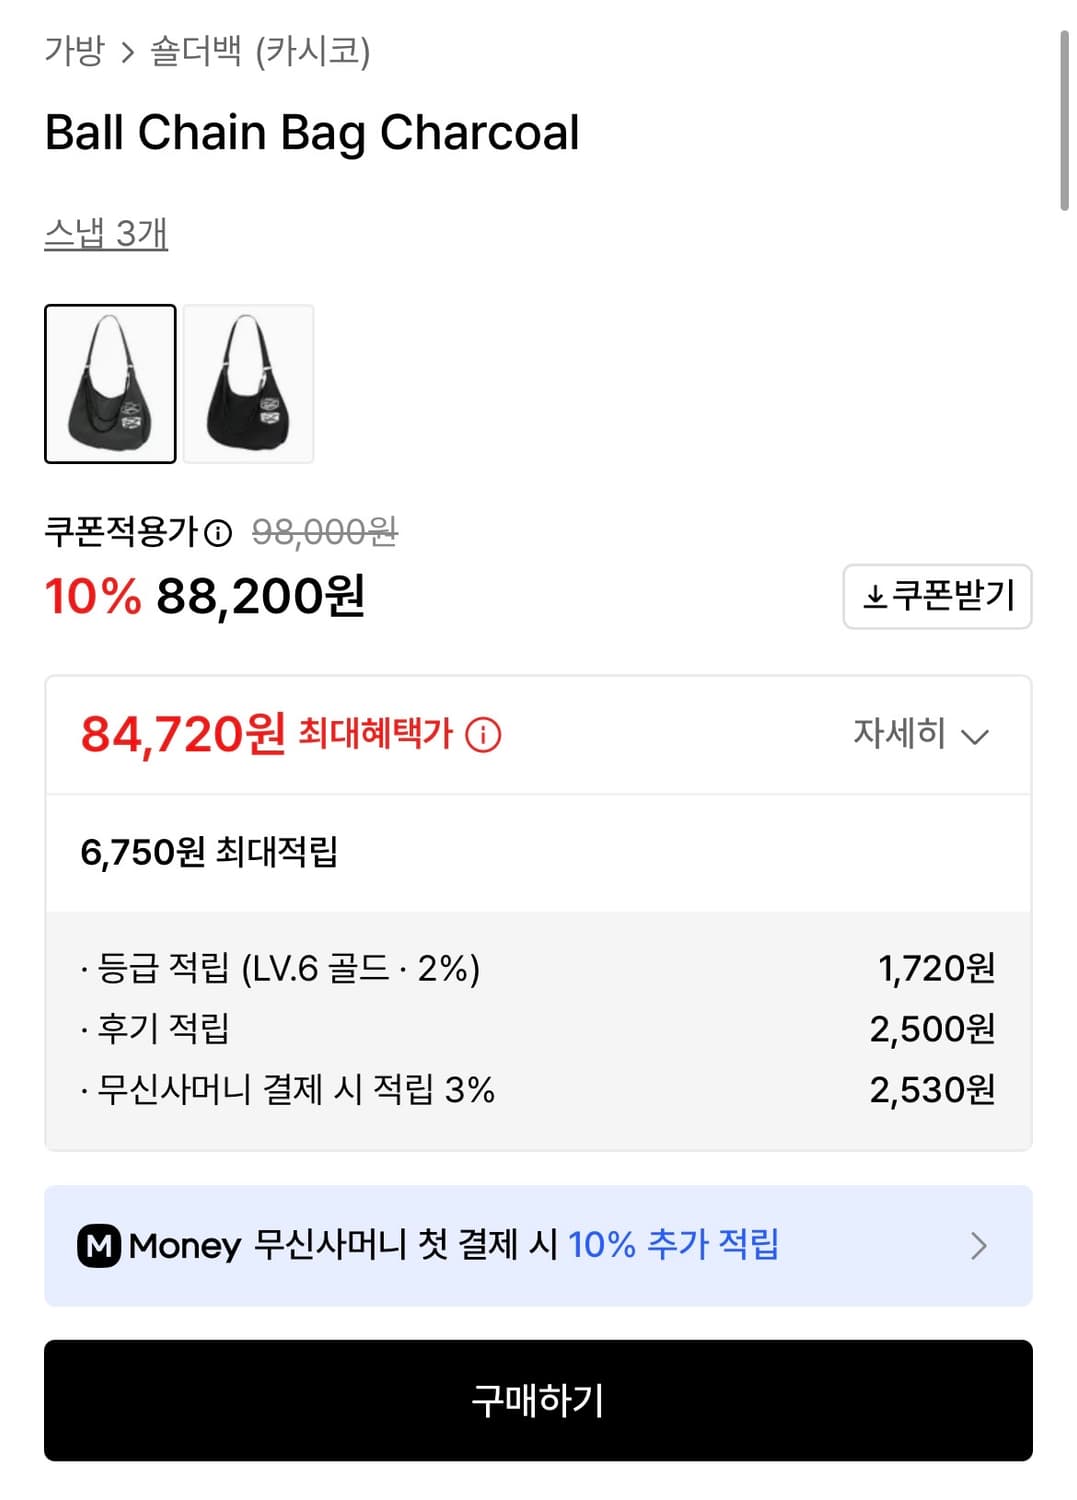Click info icon beside 최대혜택가
The width and height of the screenshot is (1077, 1500).
(x=483, y=735)
